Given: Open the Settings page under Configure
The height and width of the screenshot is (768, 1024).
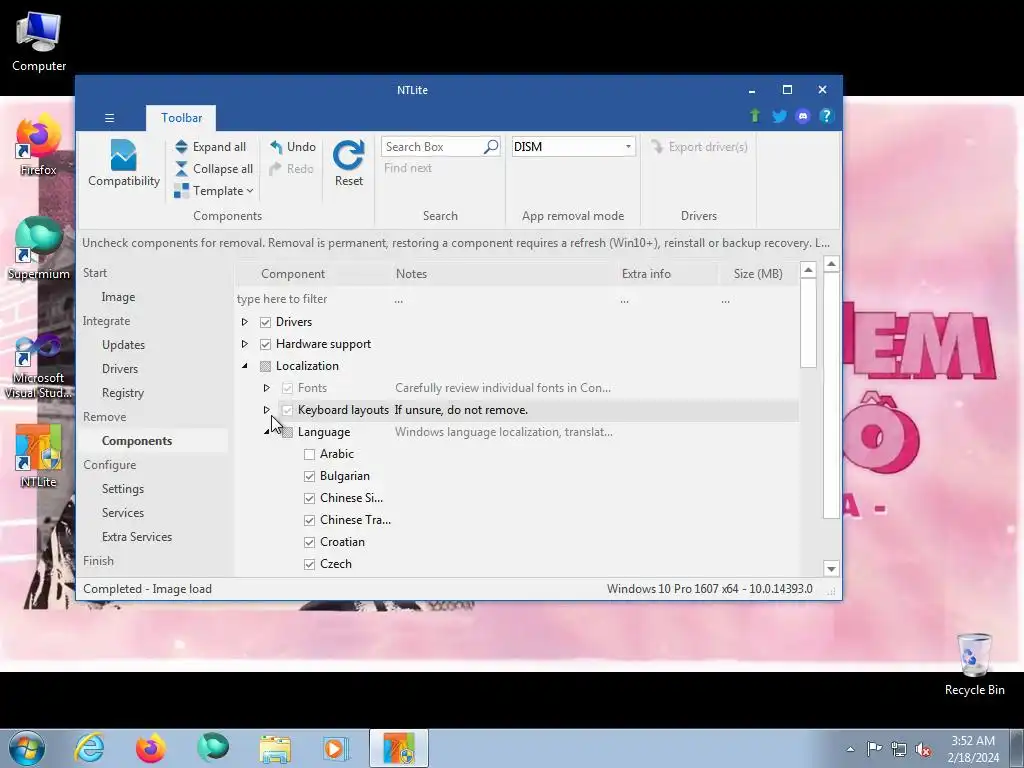Looking at the screenshot, I should [x=123, y=489].
